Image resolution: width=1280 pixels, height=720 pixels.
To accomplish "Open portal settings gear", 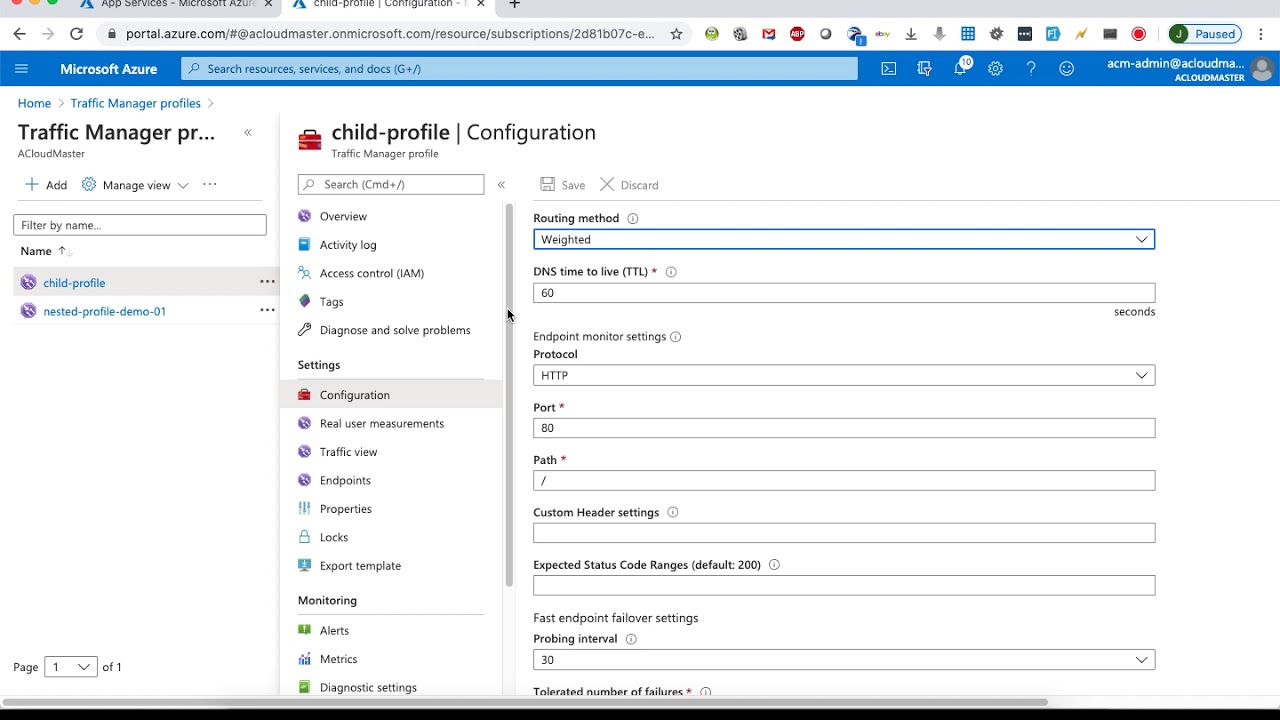I will click(x=995, y=69).
